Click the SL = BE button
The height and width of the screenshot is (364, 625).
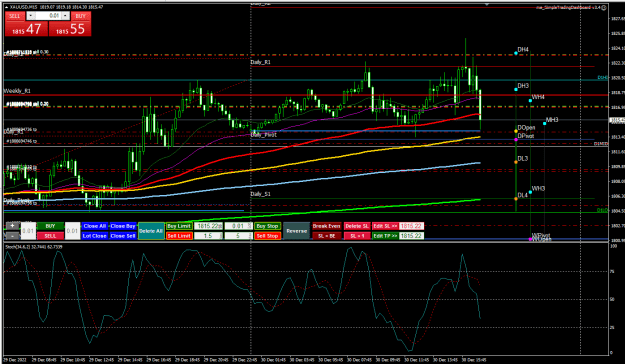click(x=326, y=236)
